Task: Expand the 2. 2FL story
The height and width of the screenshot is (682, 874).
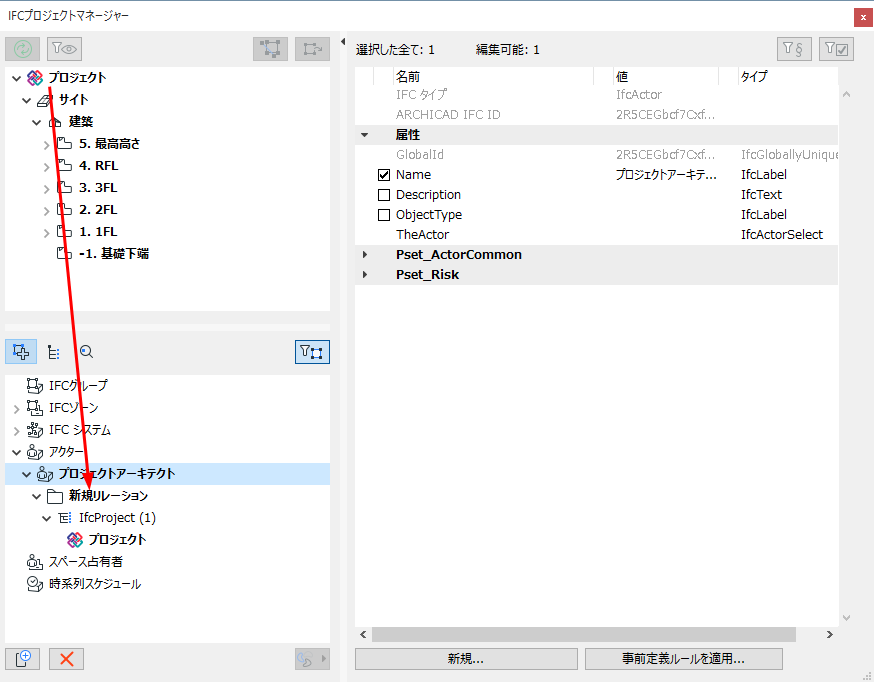Action: click(47, 211)
